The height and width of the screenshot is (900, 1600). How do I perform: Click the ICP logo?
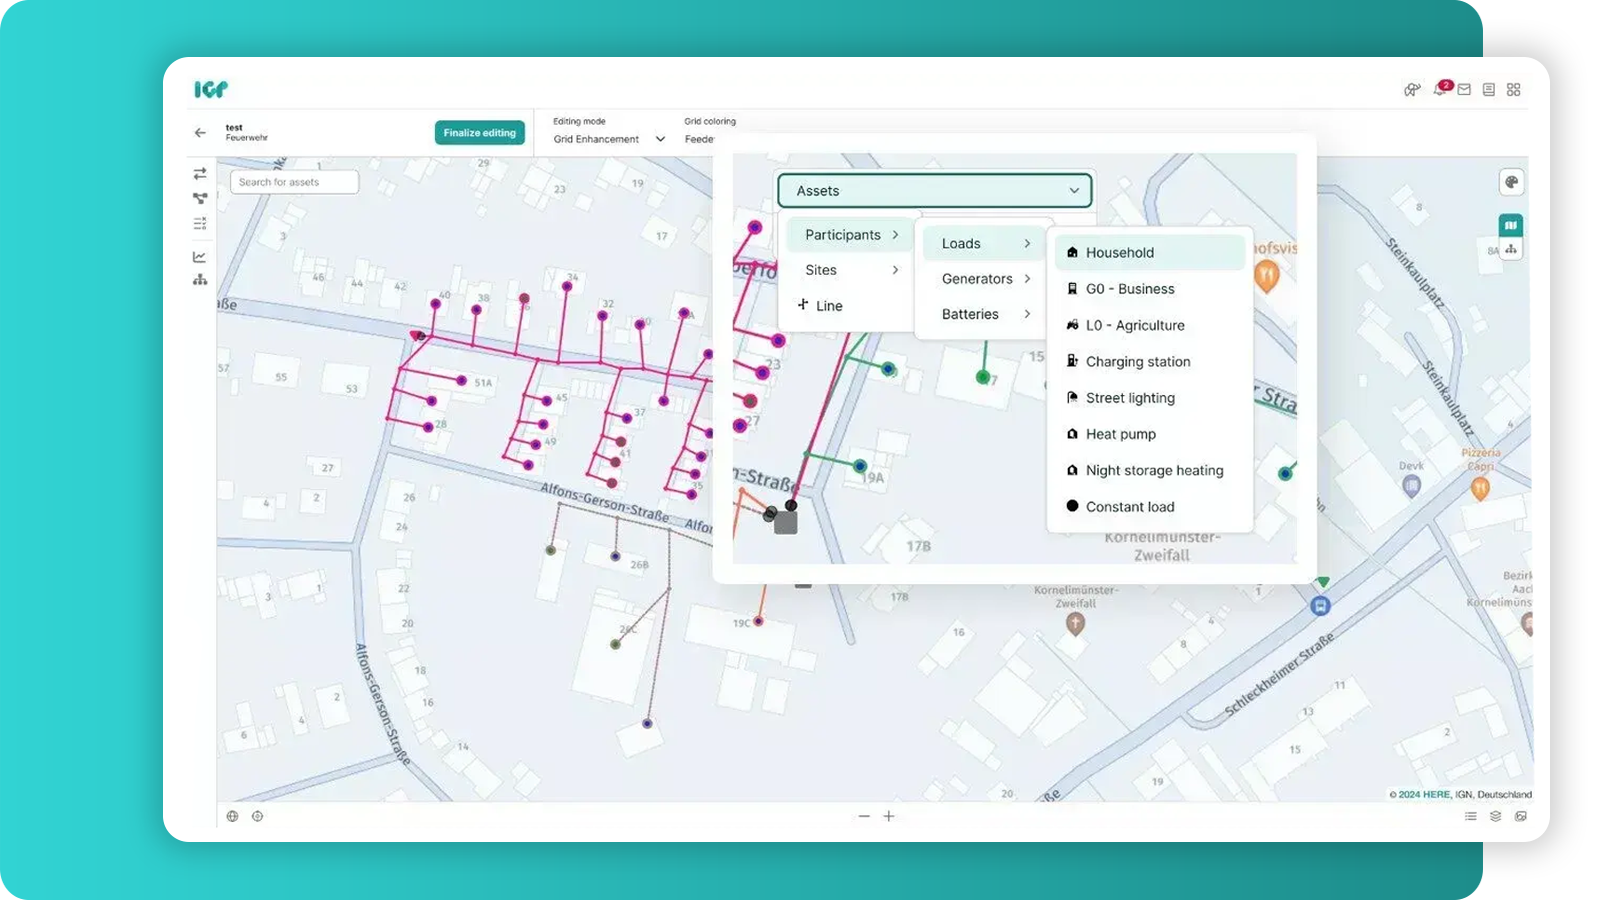click(x=211, y=89)
